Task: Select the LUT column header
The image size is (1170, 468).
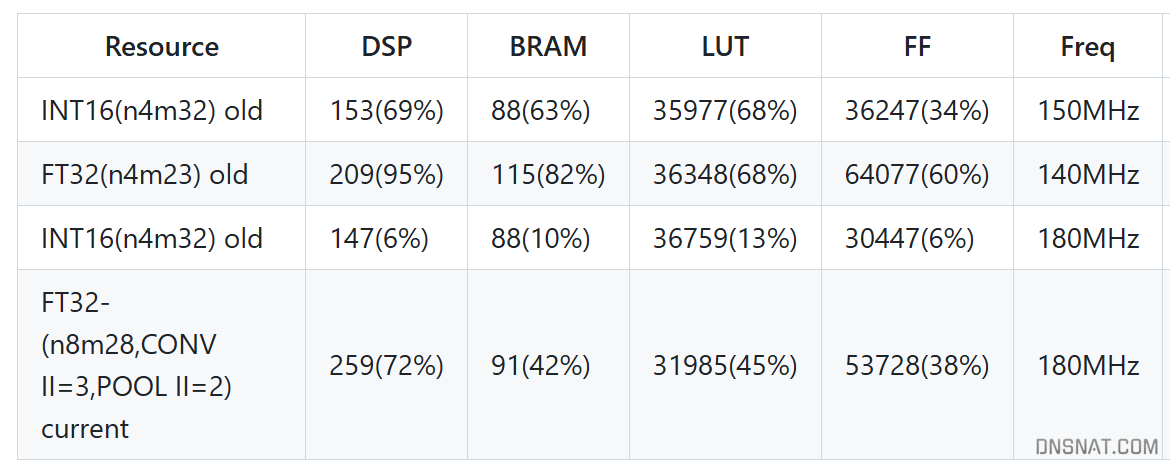Action: click(725, 46)
